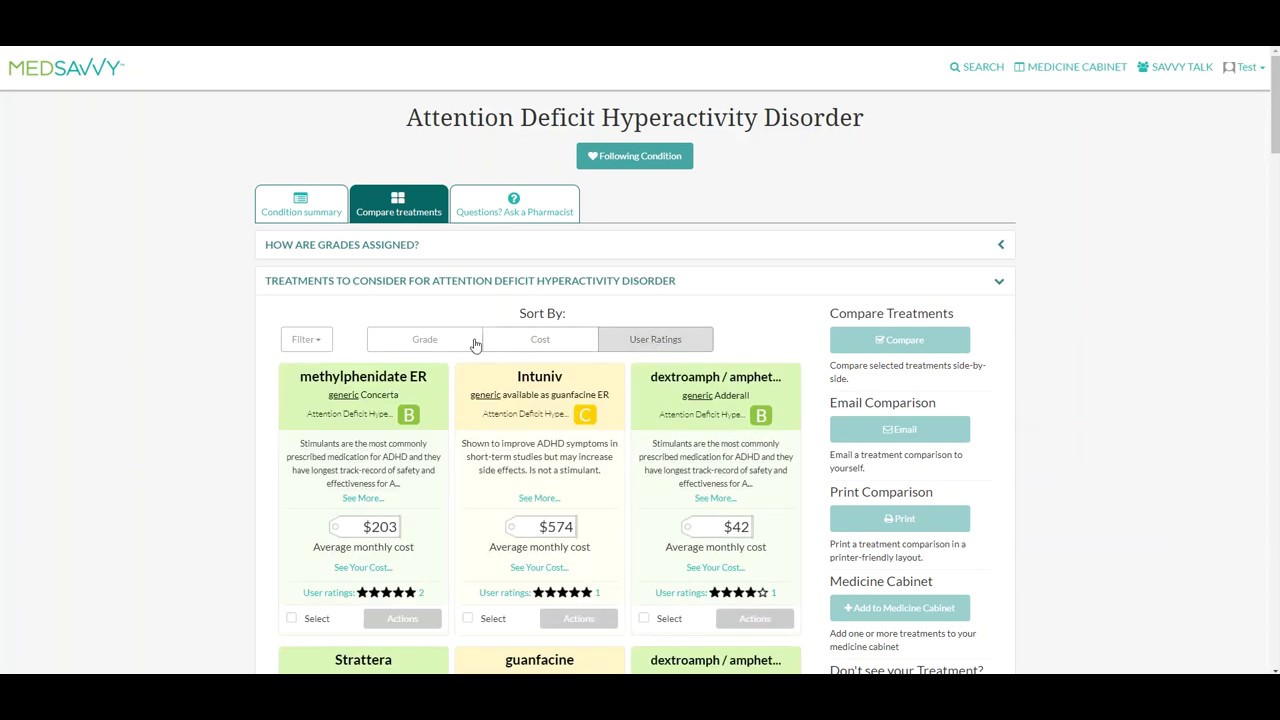The width and height of the screenshot is (1280, 720).
Task: Click grade B badge on dextroamph Adderall card
Action: pos(761,414)
